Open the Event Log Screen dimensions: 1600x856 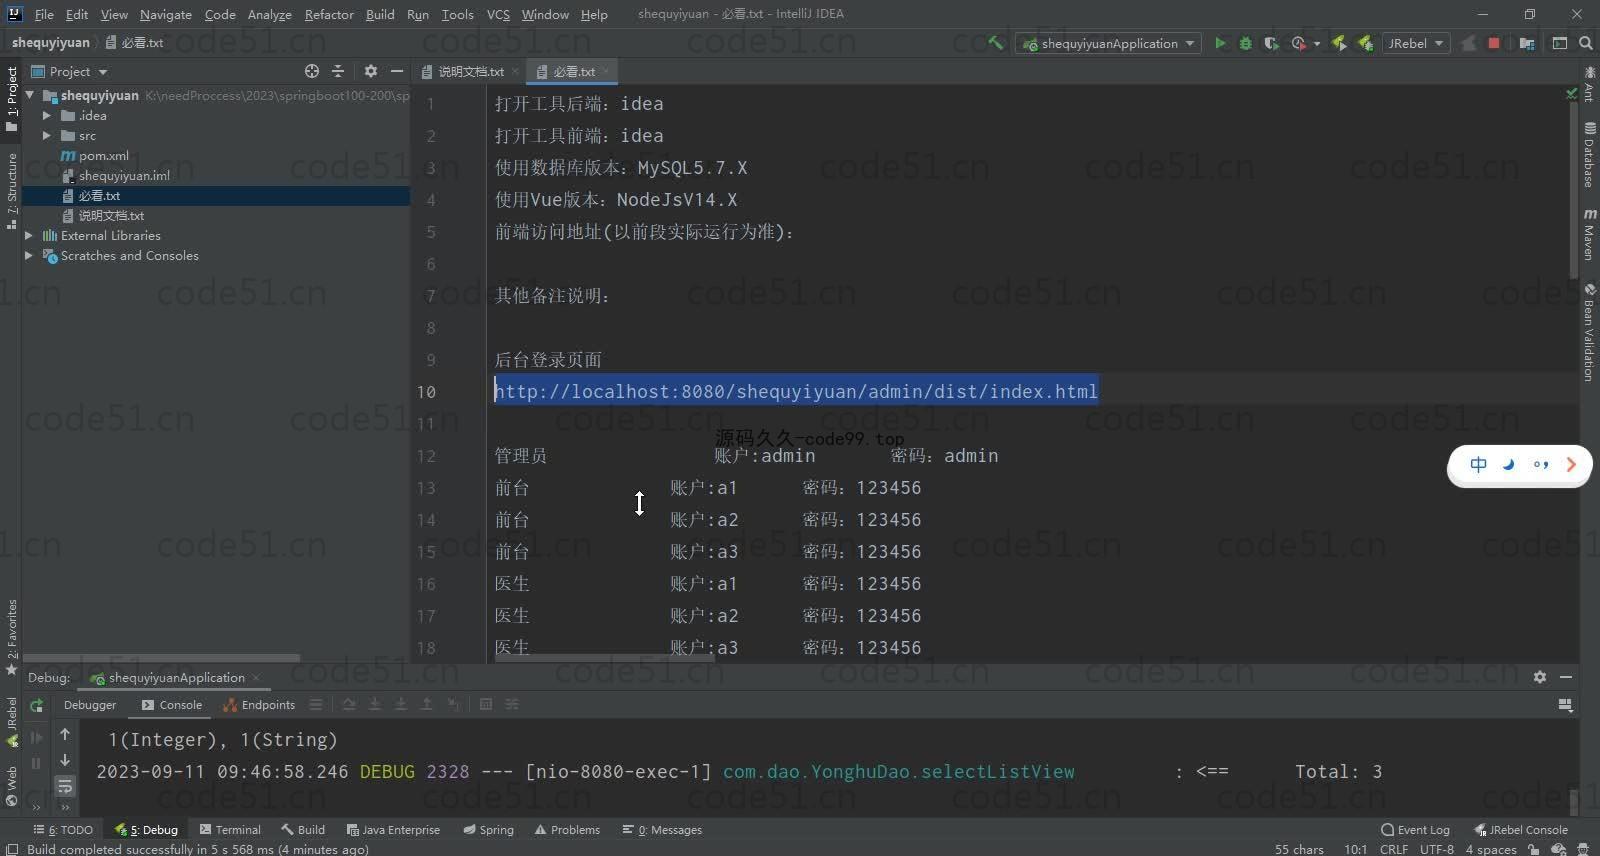(1415, 830)
